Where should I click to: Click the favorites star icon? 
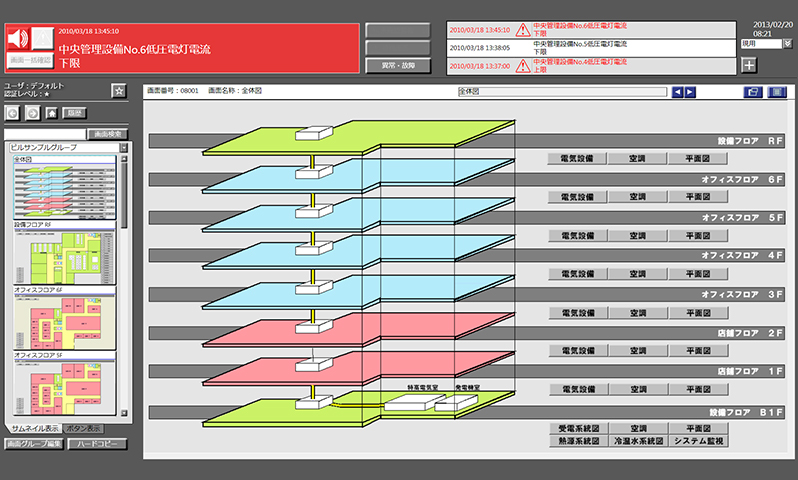click(x=119, y=91)
